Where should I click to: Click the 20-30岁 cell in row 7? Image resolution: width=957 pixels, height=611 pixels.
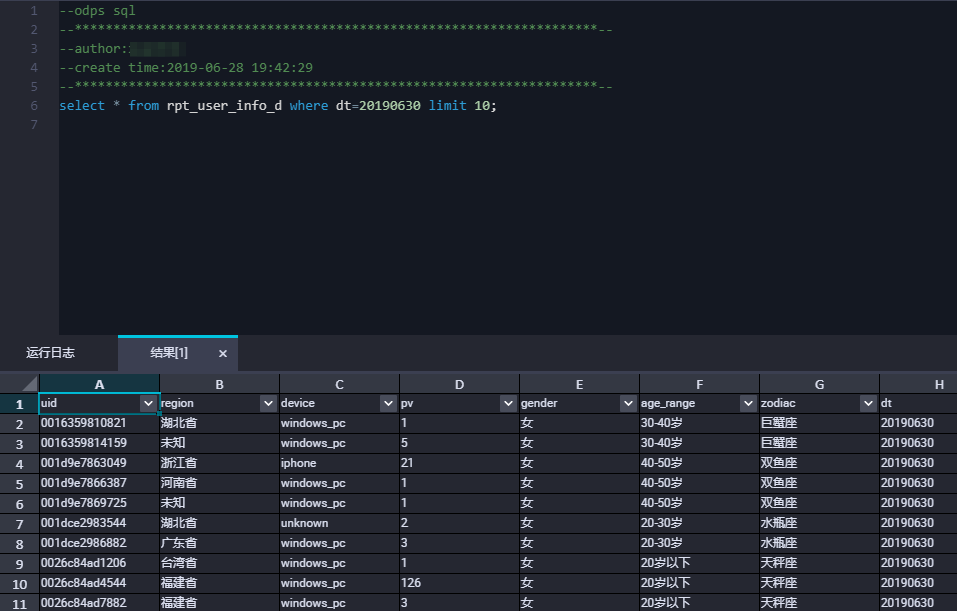pyautogui.click(x=699, y=523)
